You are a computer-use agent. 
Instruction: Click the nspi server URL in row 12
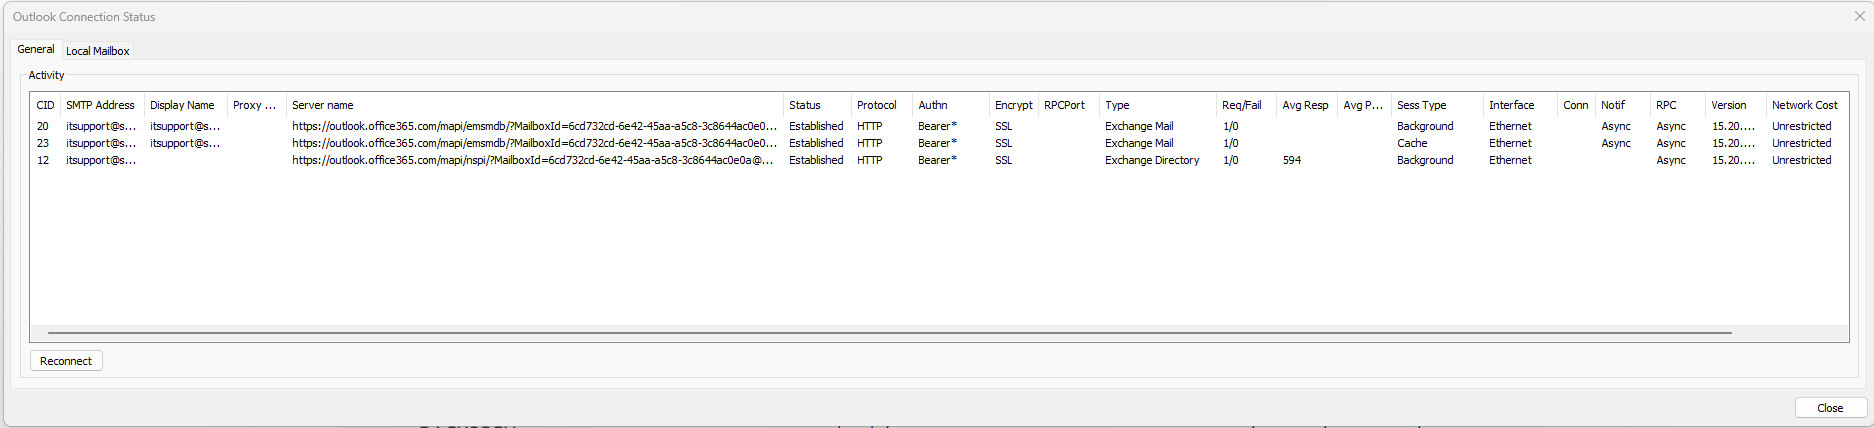coord(533,160)
